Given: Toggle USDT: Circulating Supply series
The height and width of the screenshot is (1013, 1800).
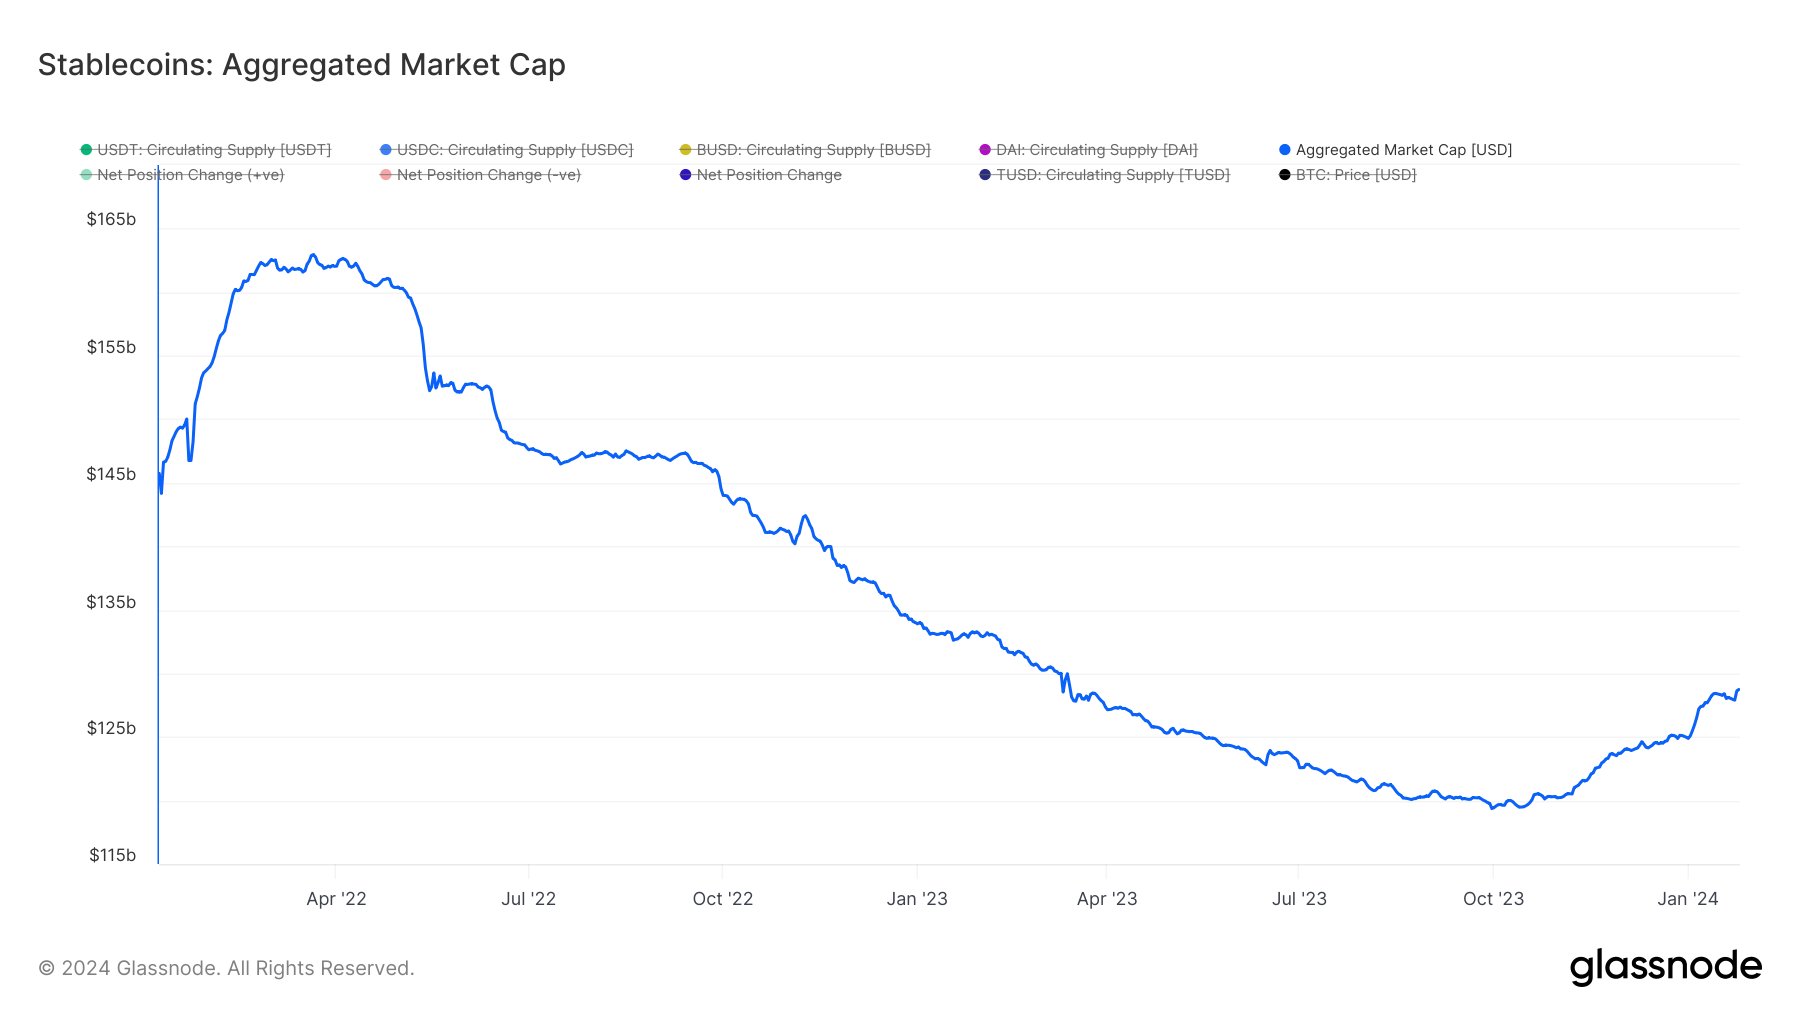Looking at the screenshot, I should coord(214,150).
